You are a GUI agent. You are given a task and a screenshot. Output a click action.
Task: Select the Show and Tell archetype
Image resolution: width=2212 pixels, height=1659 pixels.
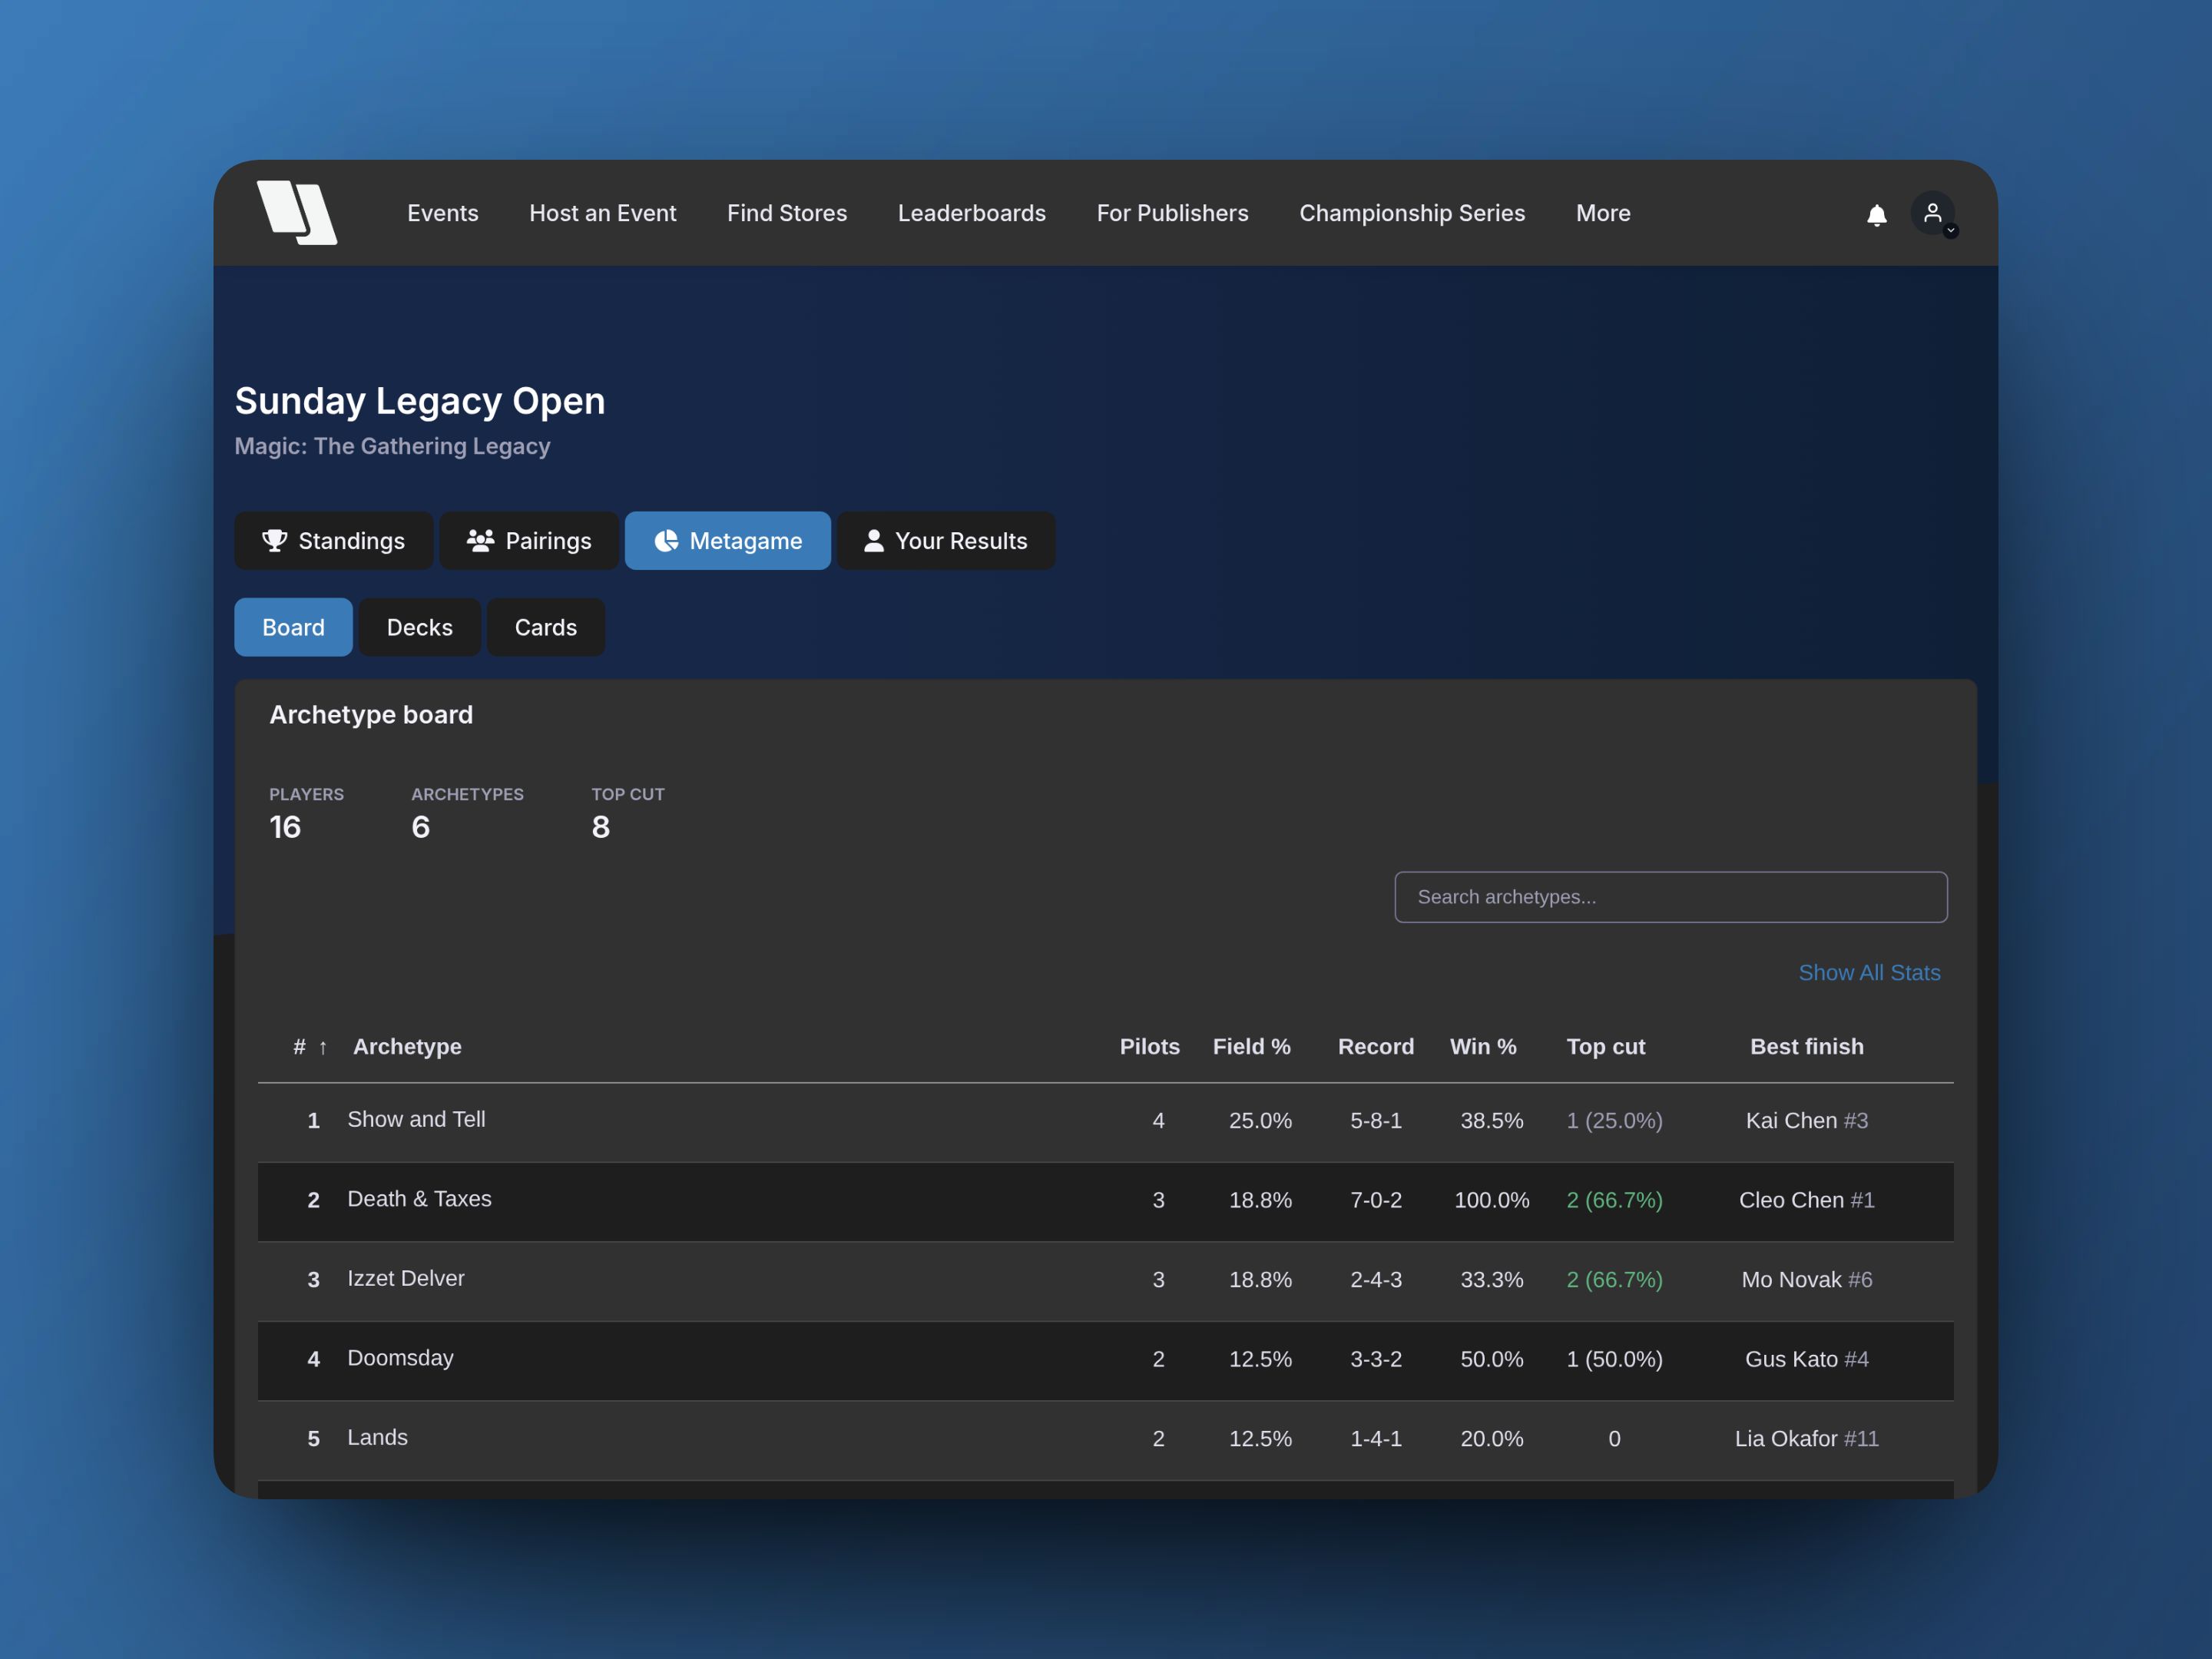coord(416,1119)
